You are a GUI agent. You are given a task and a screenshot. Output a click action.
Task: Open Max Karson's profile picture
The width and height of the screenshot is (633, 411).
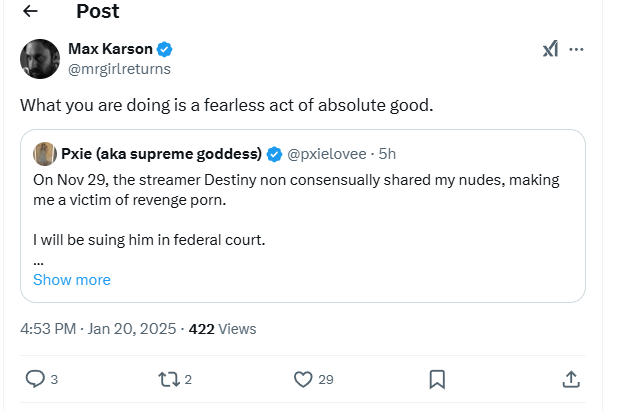click(40, 59)
